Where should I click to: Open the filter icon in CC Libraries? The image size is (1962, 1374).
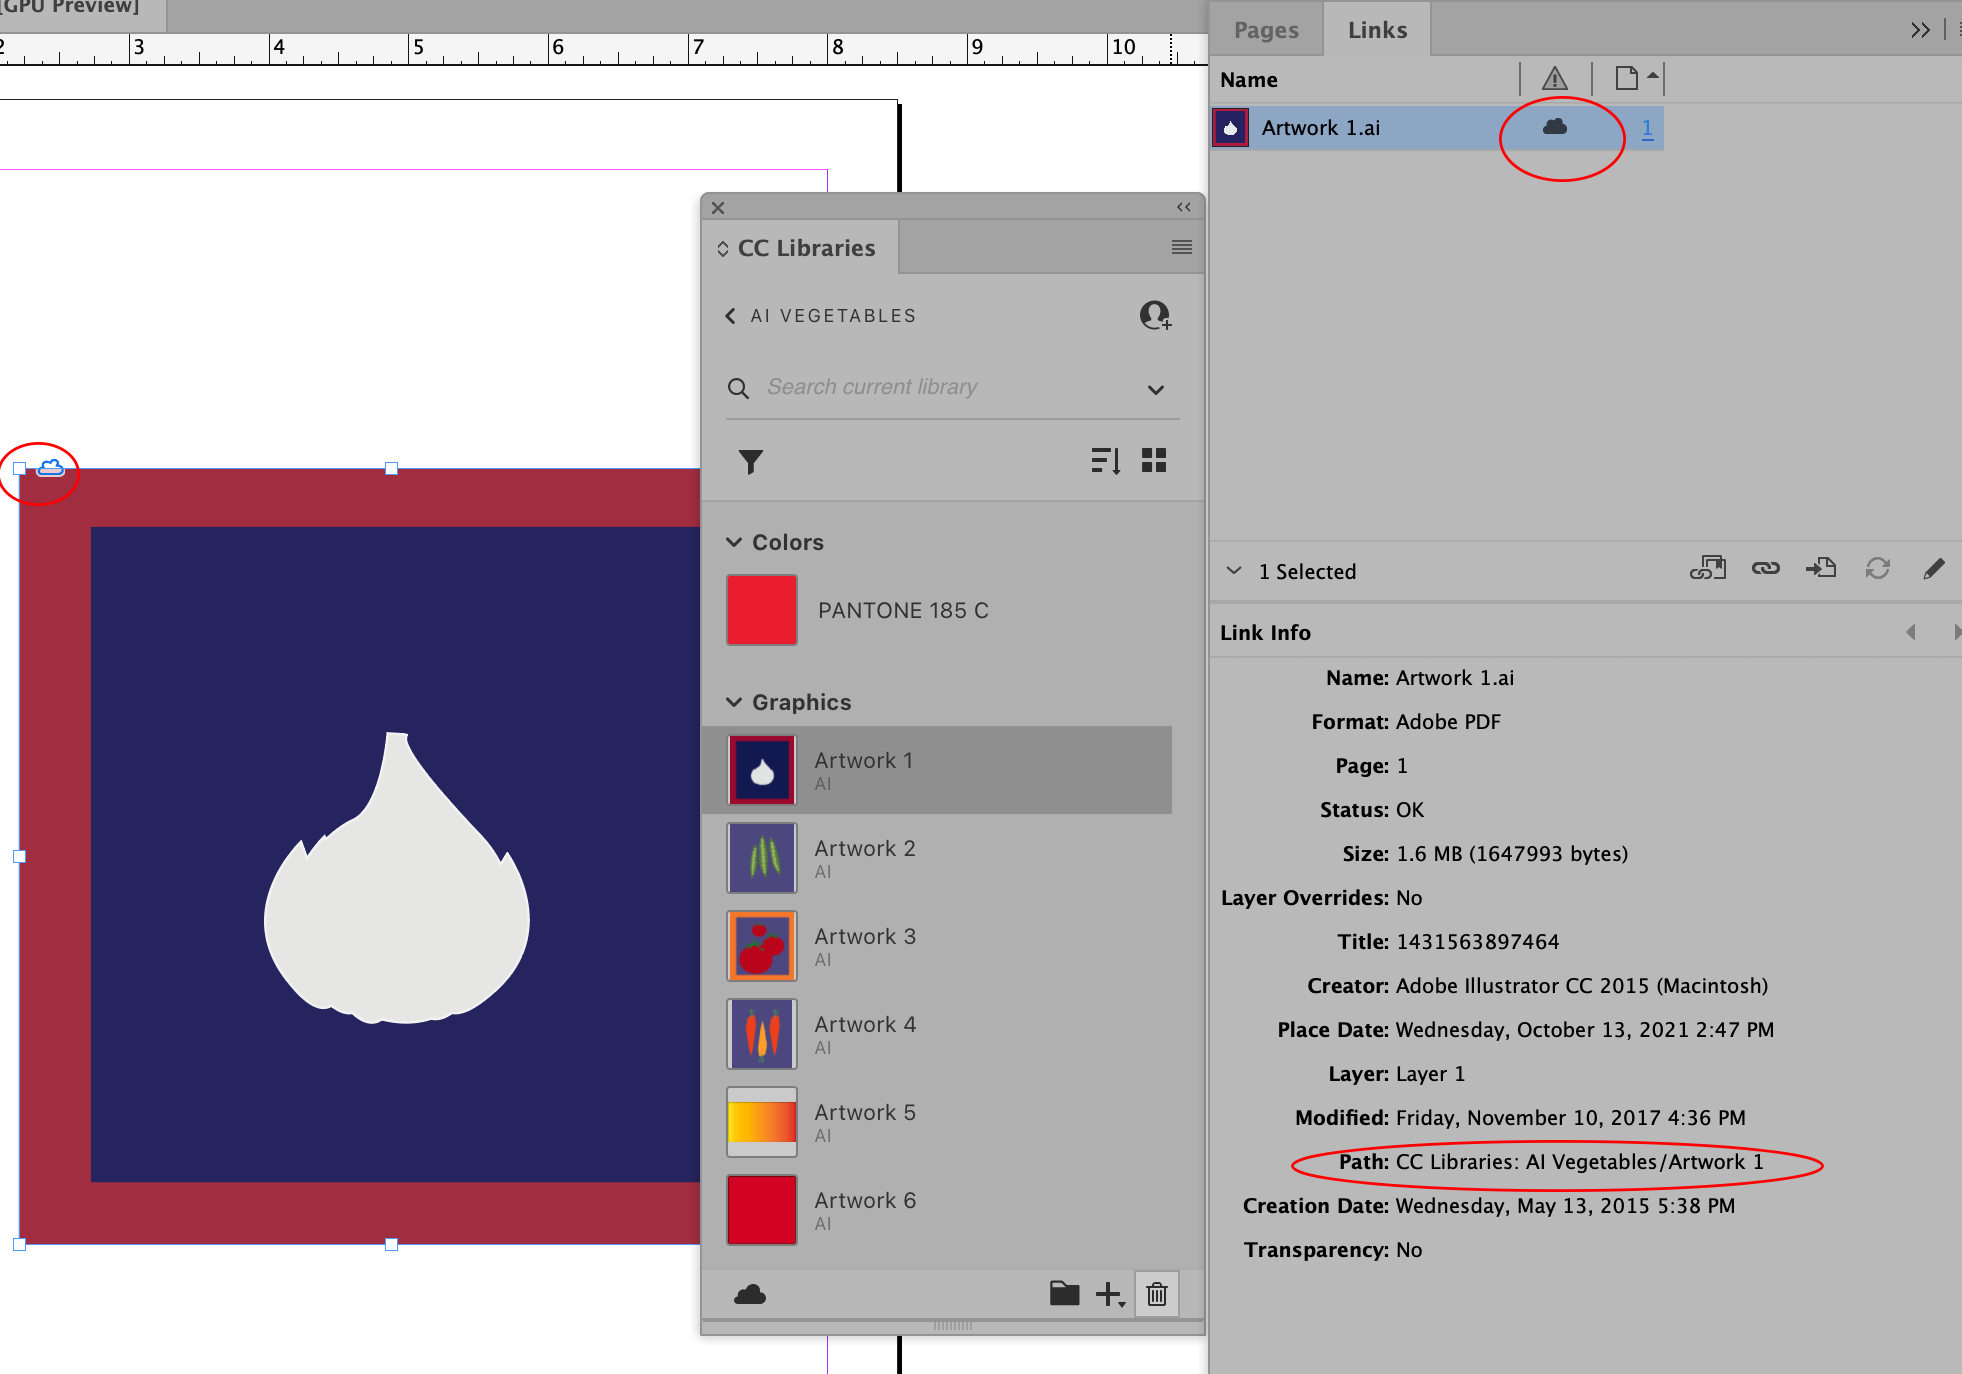[x=750, y=461]
